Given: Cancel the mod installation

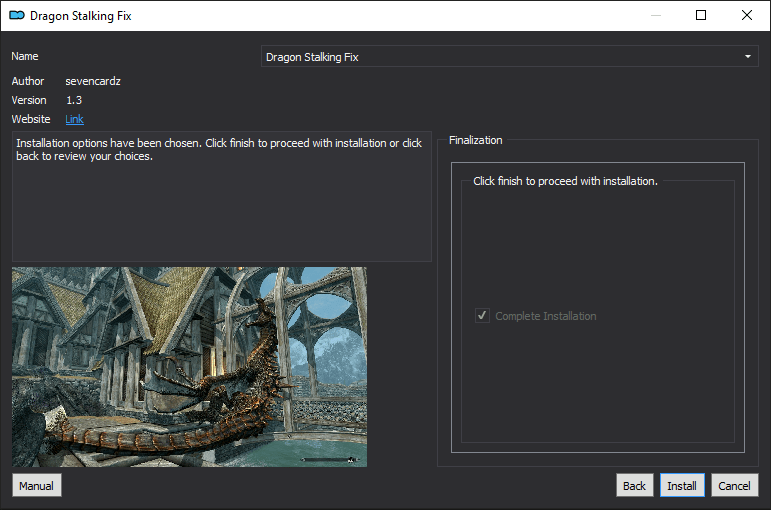Looking at the screenshot, I should pos(734,485).
